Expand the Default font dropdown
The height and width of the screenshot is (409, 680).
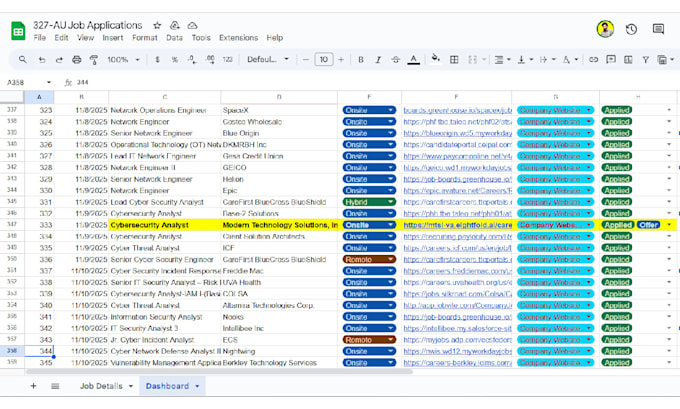[268, 59]
